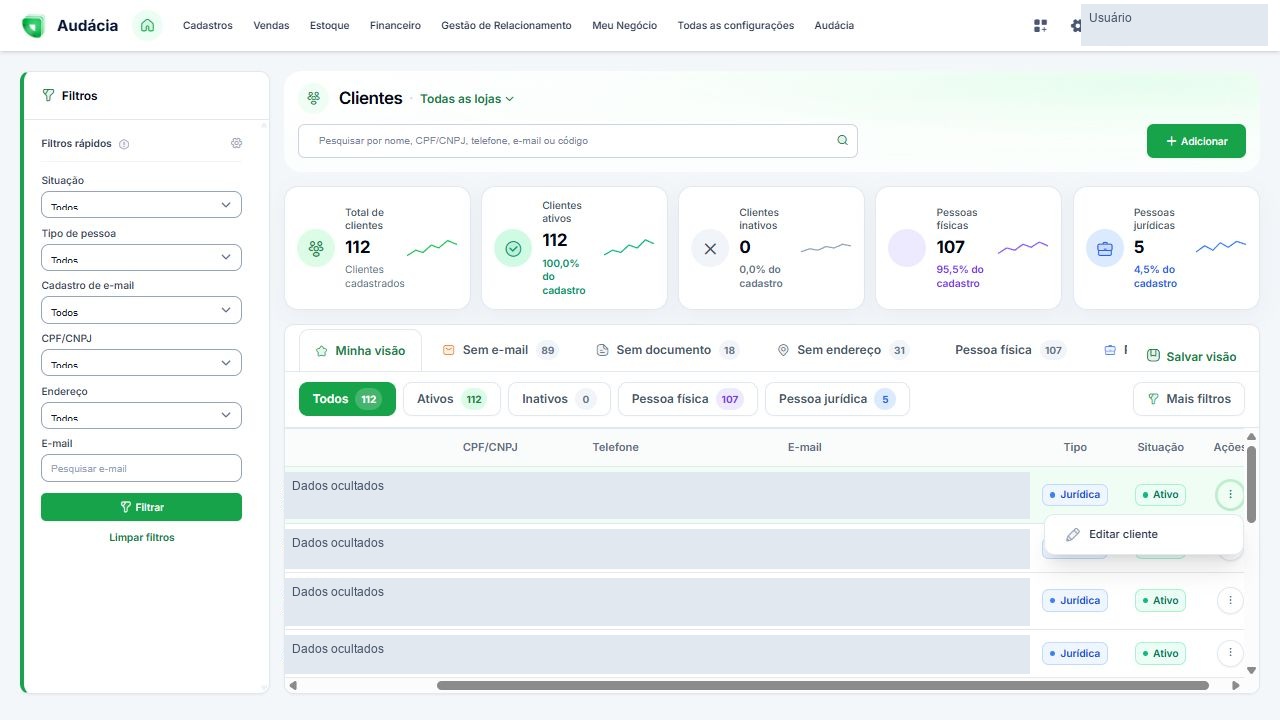The image size is (1280, 720).
Task: Click the table's scroll-up arrow
Action: click(1251, 437)
